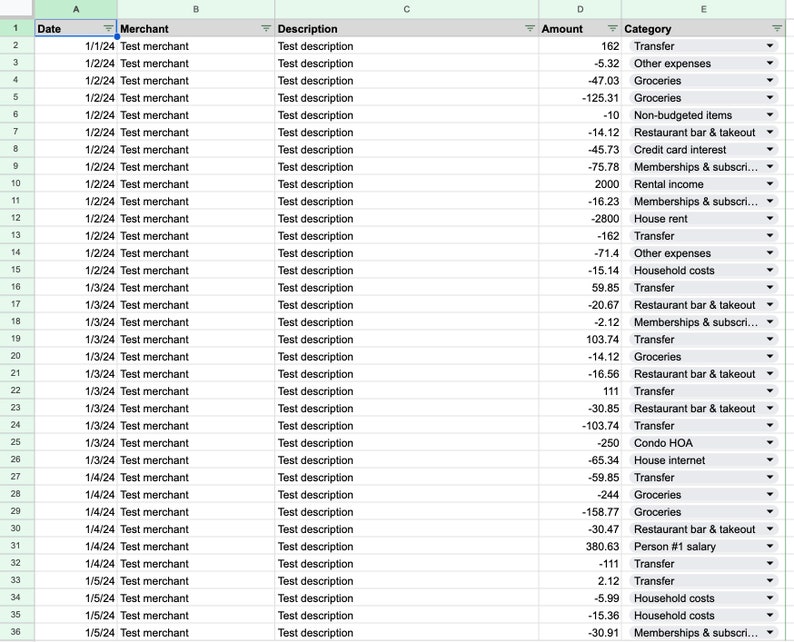This screenshot has width=794, height=642.
Task: Select column D header
Action: (580, 9)
